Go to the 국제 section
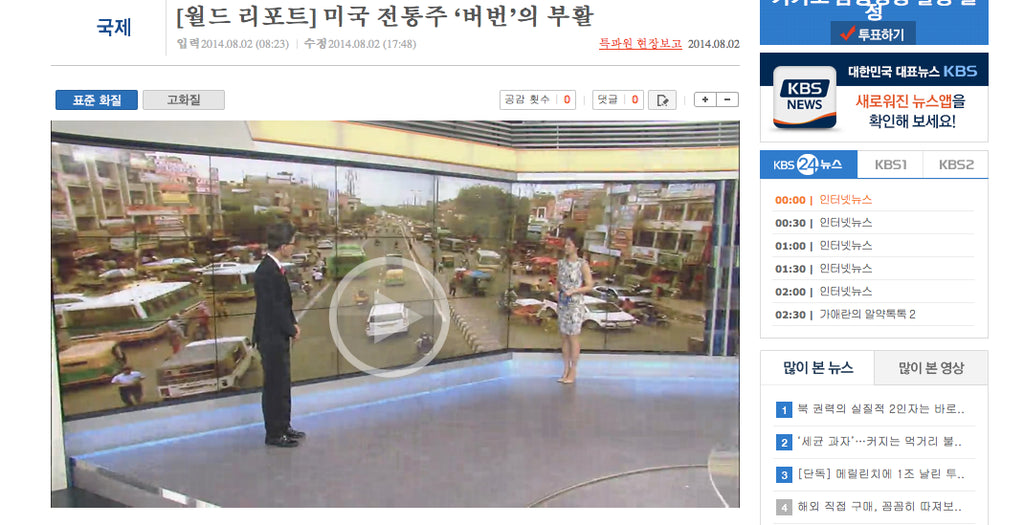This screenshot has width=1024, height=525. [114, 27]
